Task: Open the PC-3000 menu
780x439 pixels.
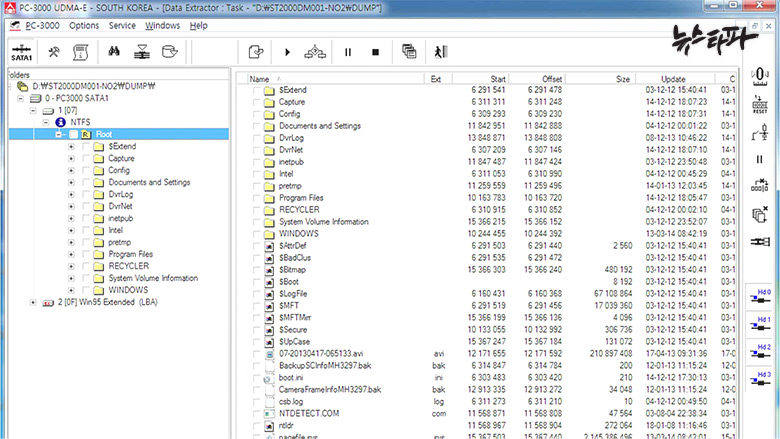Action: pos(42,25)
